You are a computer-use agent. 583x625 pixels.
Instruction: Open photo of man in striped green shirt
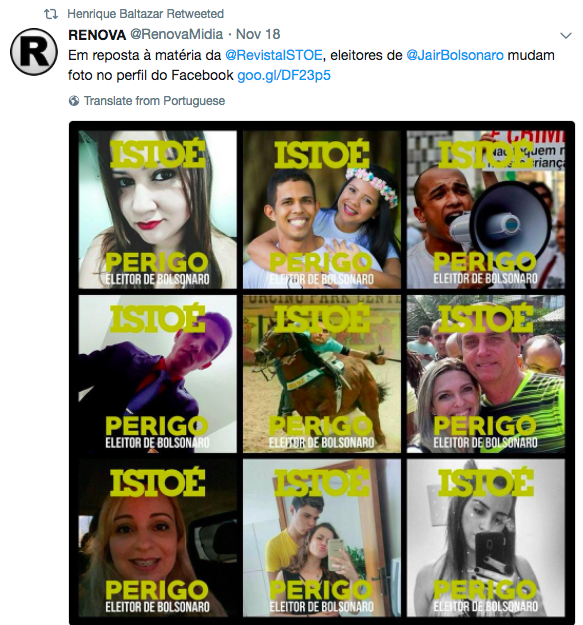[486, 374]
